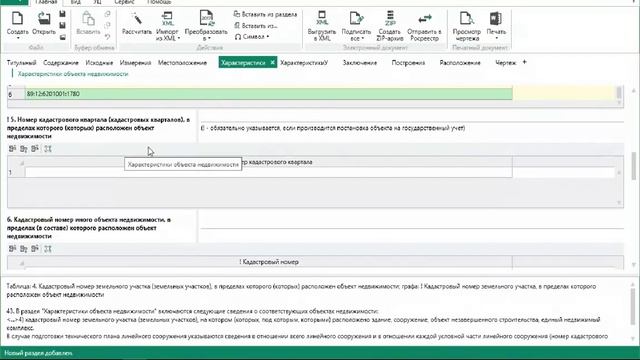The image size is (640, 360).
Task: Switch to the Измерения tab
Action: coord(136,63)
